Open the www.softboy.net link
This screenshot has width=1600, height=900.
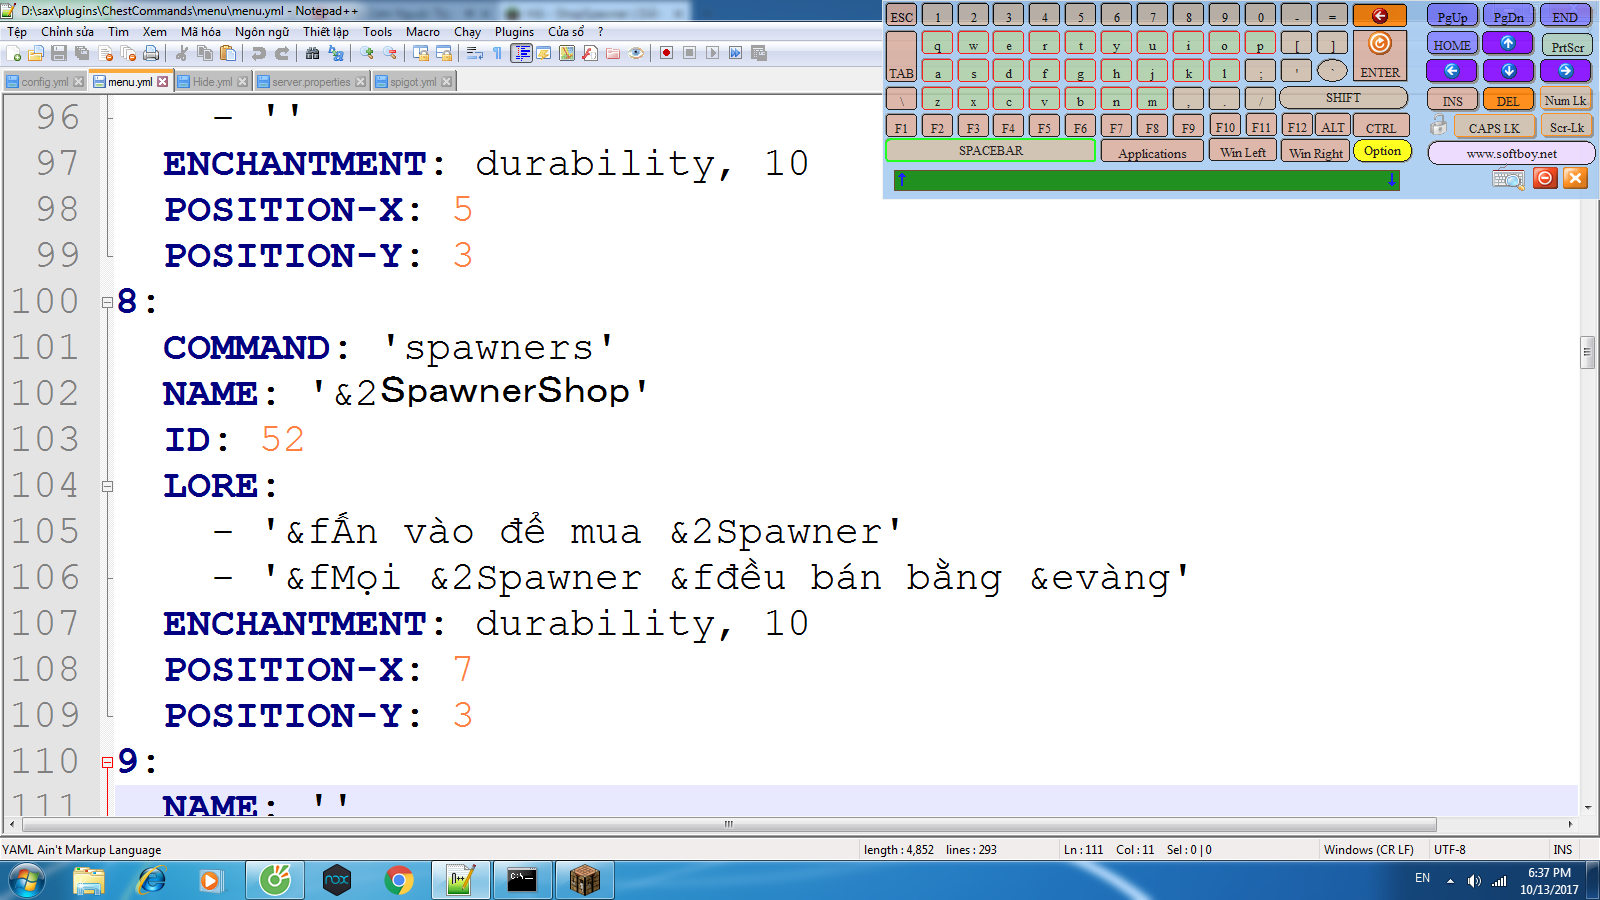pos(1511,153)
